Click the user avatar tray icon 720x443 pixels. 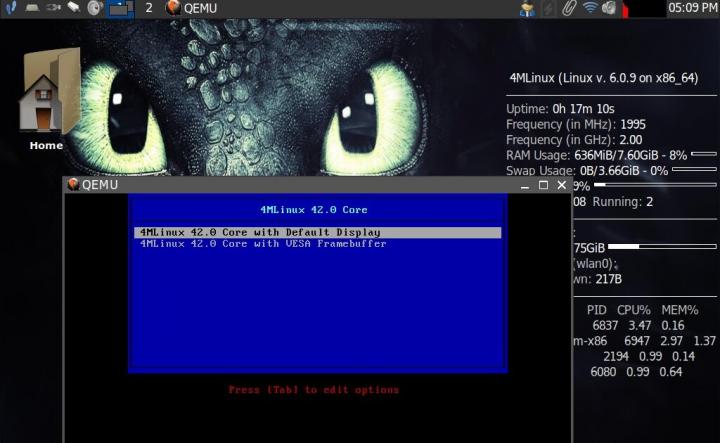coord(527,8)
